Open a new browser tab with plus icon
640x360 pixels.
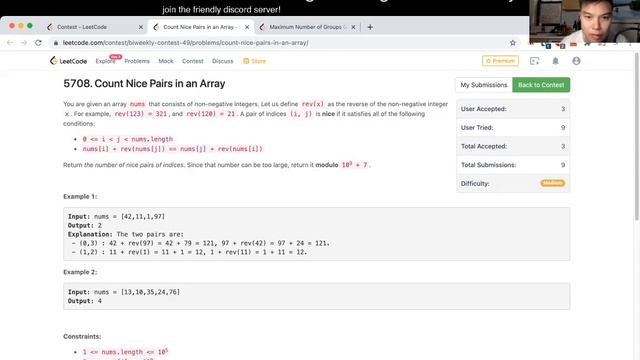pos(370,27)
